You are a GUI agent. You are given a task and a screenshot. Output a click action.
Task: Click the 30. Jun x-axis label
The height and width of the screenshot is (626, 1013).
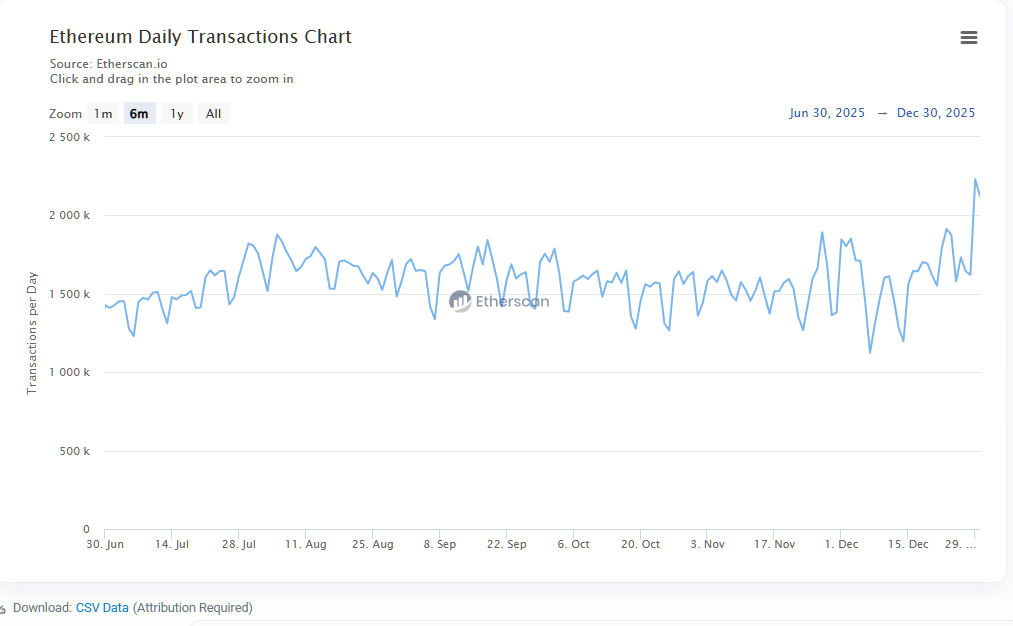click(x=103, y=544)
